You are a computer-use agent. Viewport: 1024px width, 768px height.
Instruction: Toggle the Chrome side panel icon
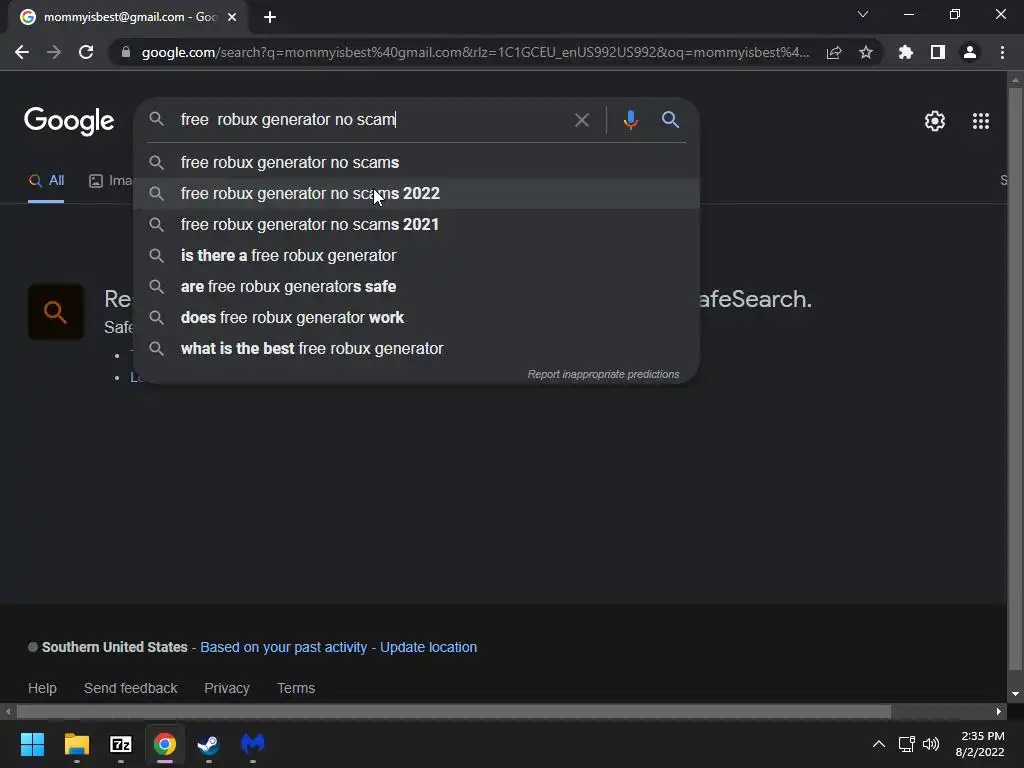(x=938, y=52)
